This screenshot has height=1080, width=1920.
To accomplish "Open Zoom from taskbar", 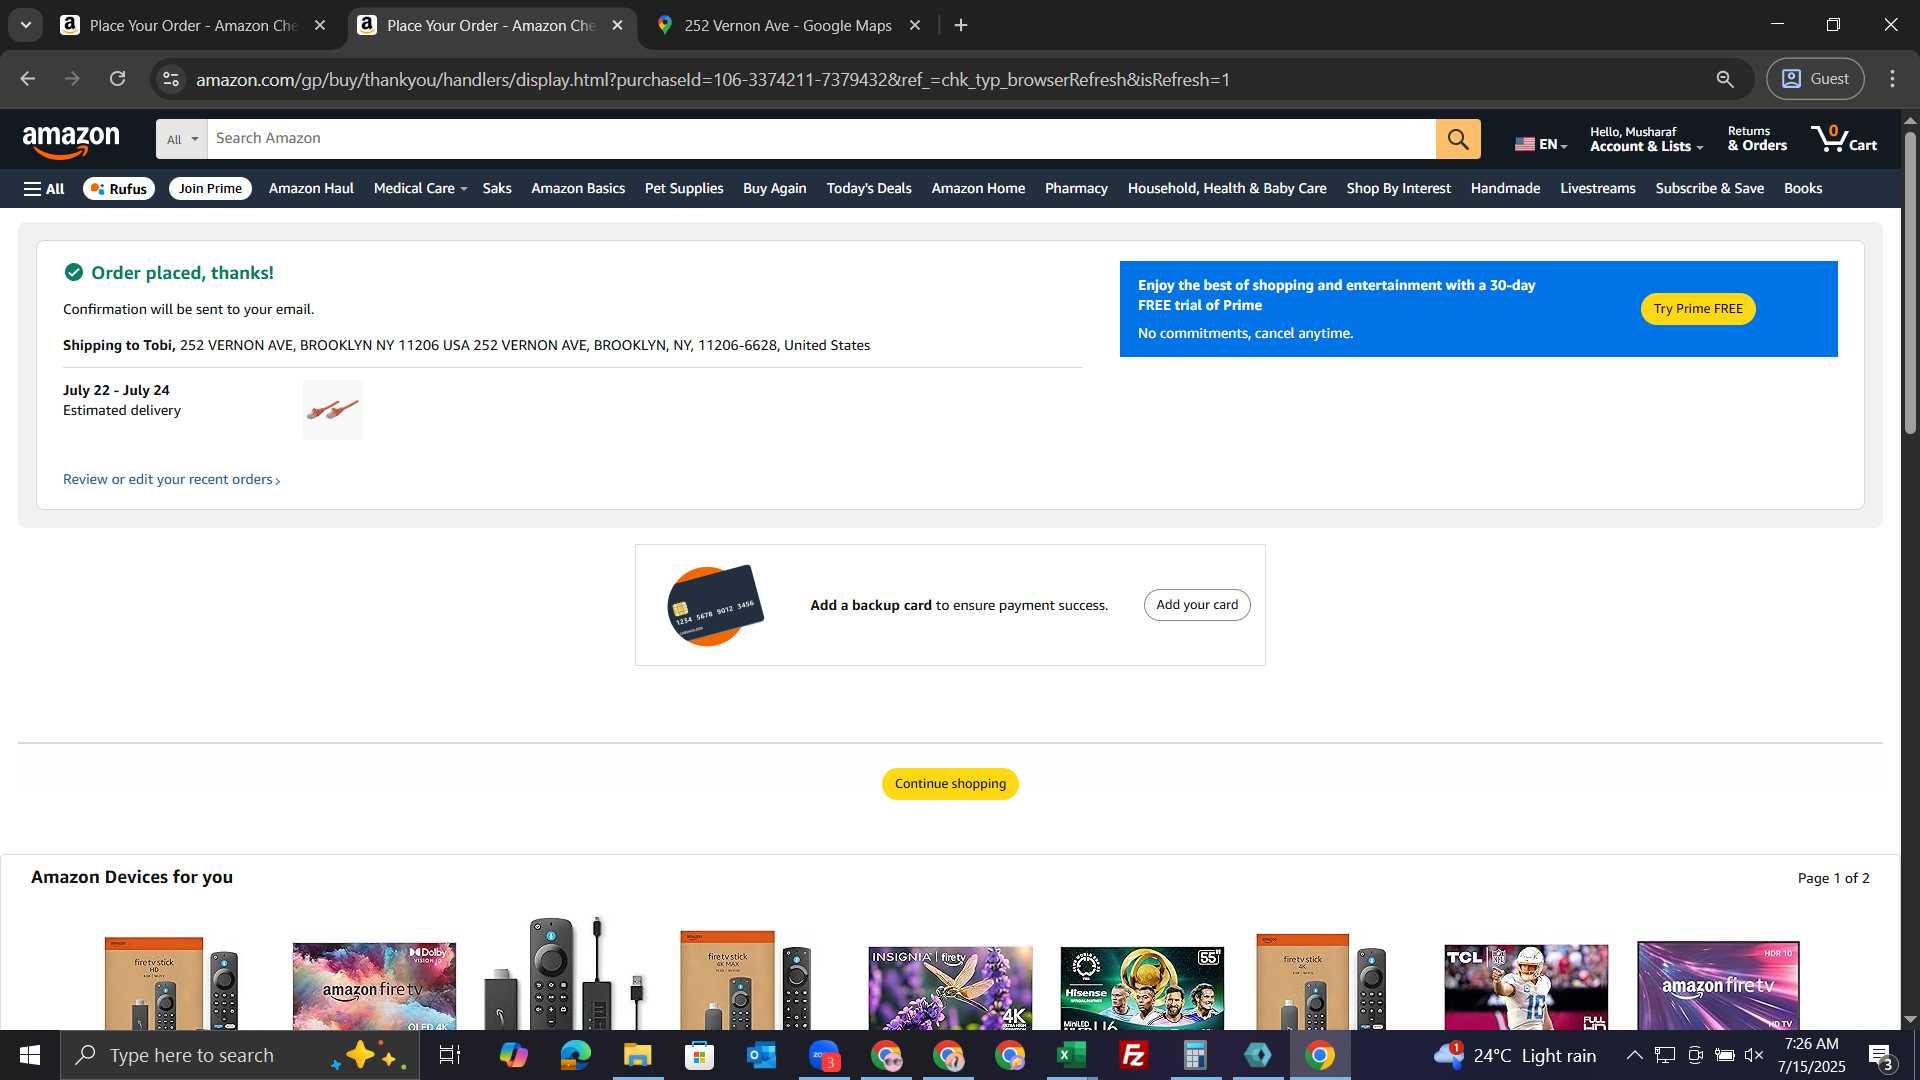I will (824, 1055).
